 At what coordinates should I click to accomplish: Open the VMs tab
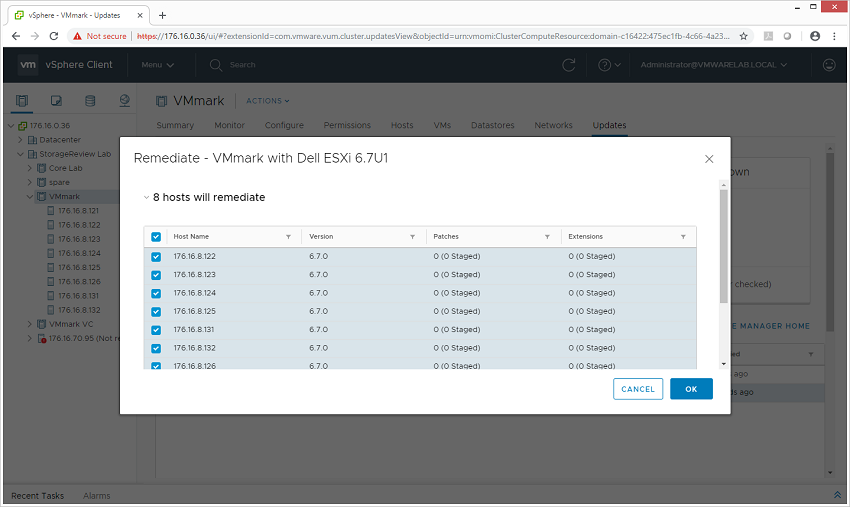(x=442, y=125)
